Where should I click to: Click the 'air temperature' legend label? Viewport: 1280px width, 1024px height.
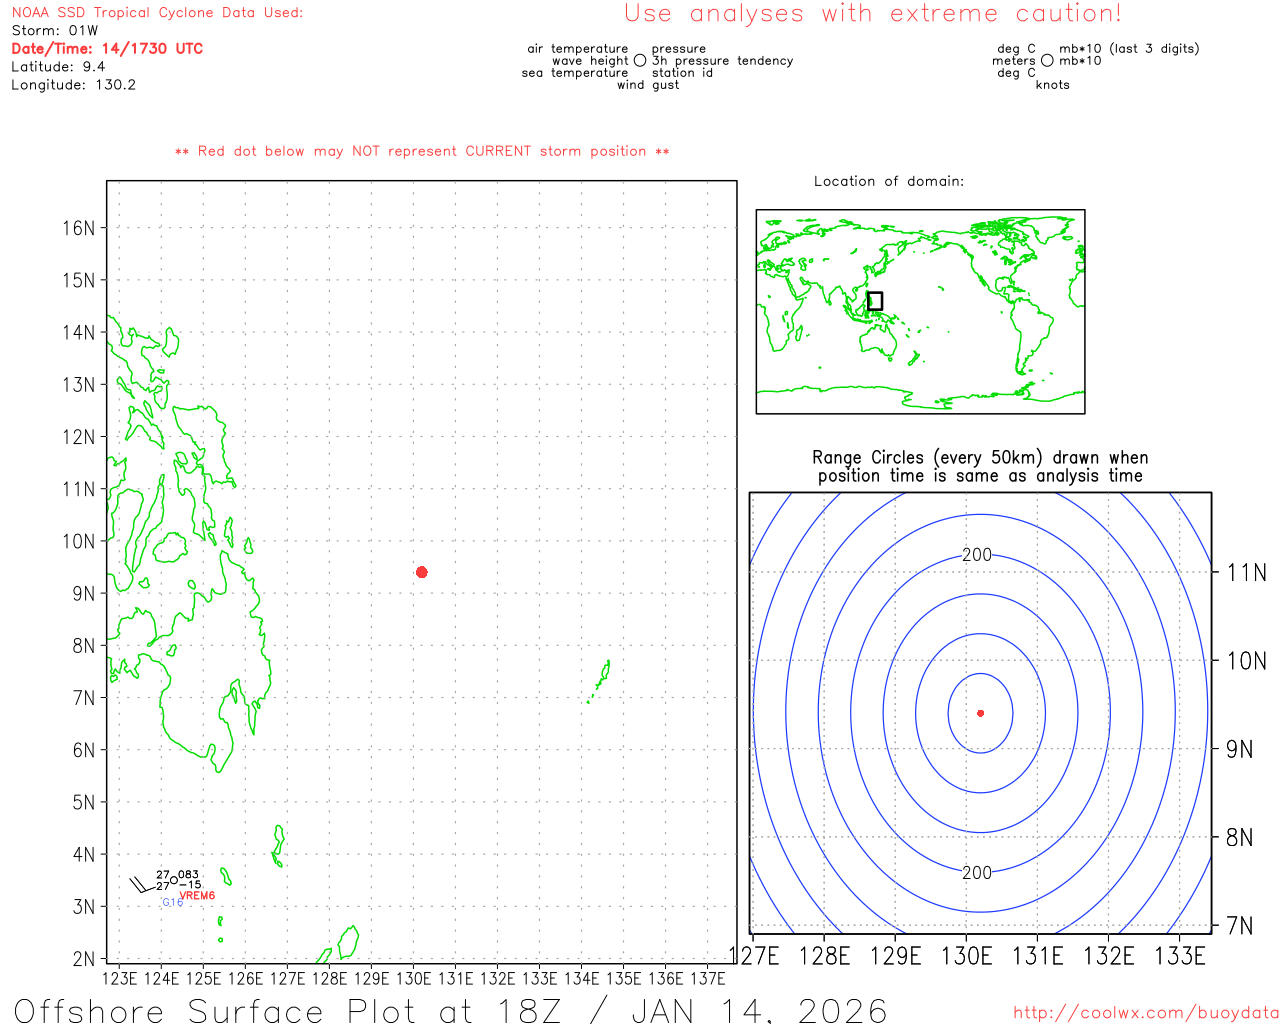coord(578,49)
